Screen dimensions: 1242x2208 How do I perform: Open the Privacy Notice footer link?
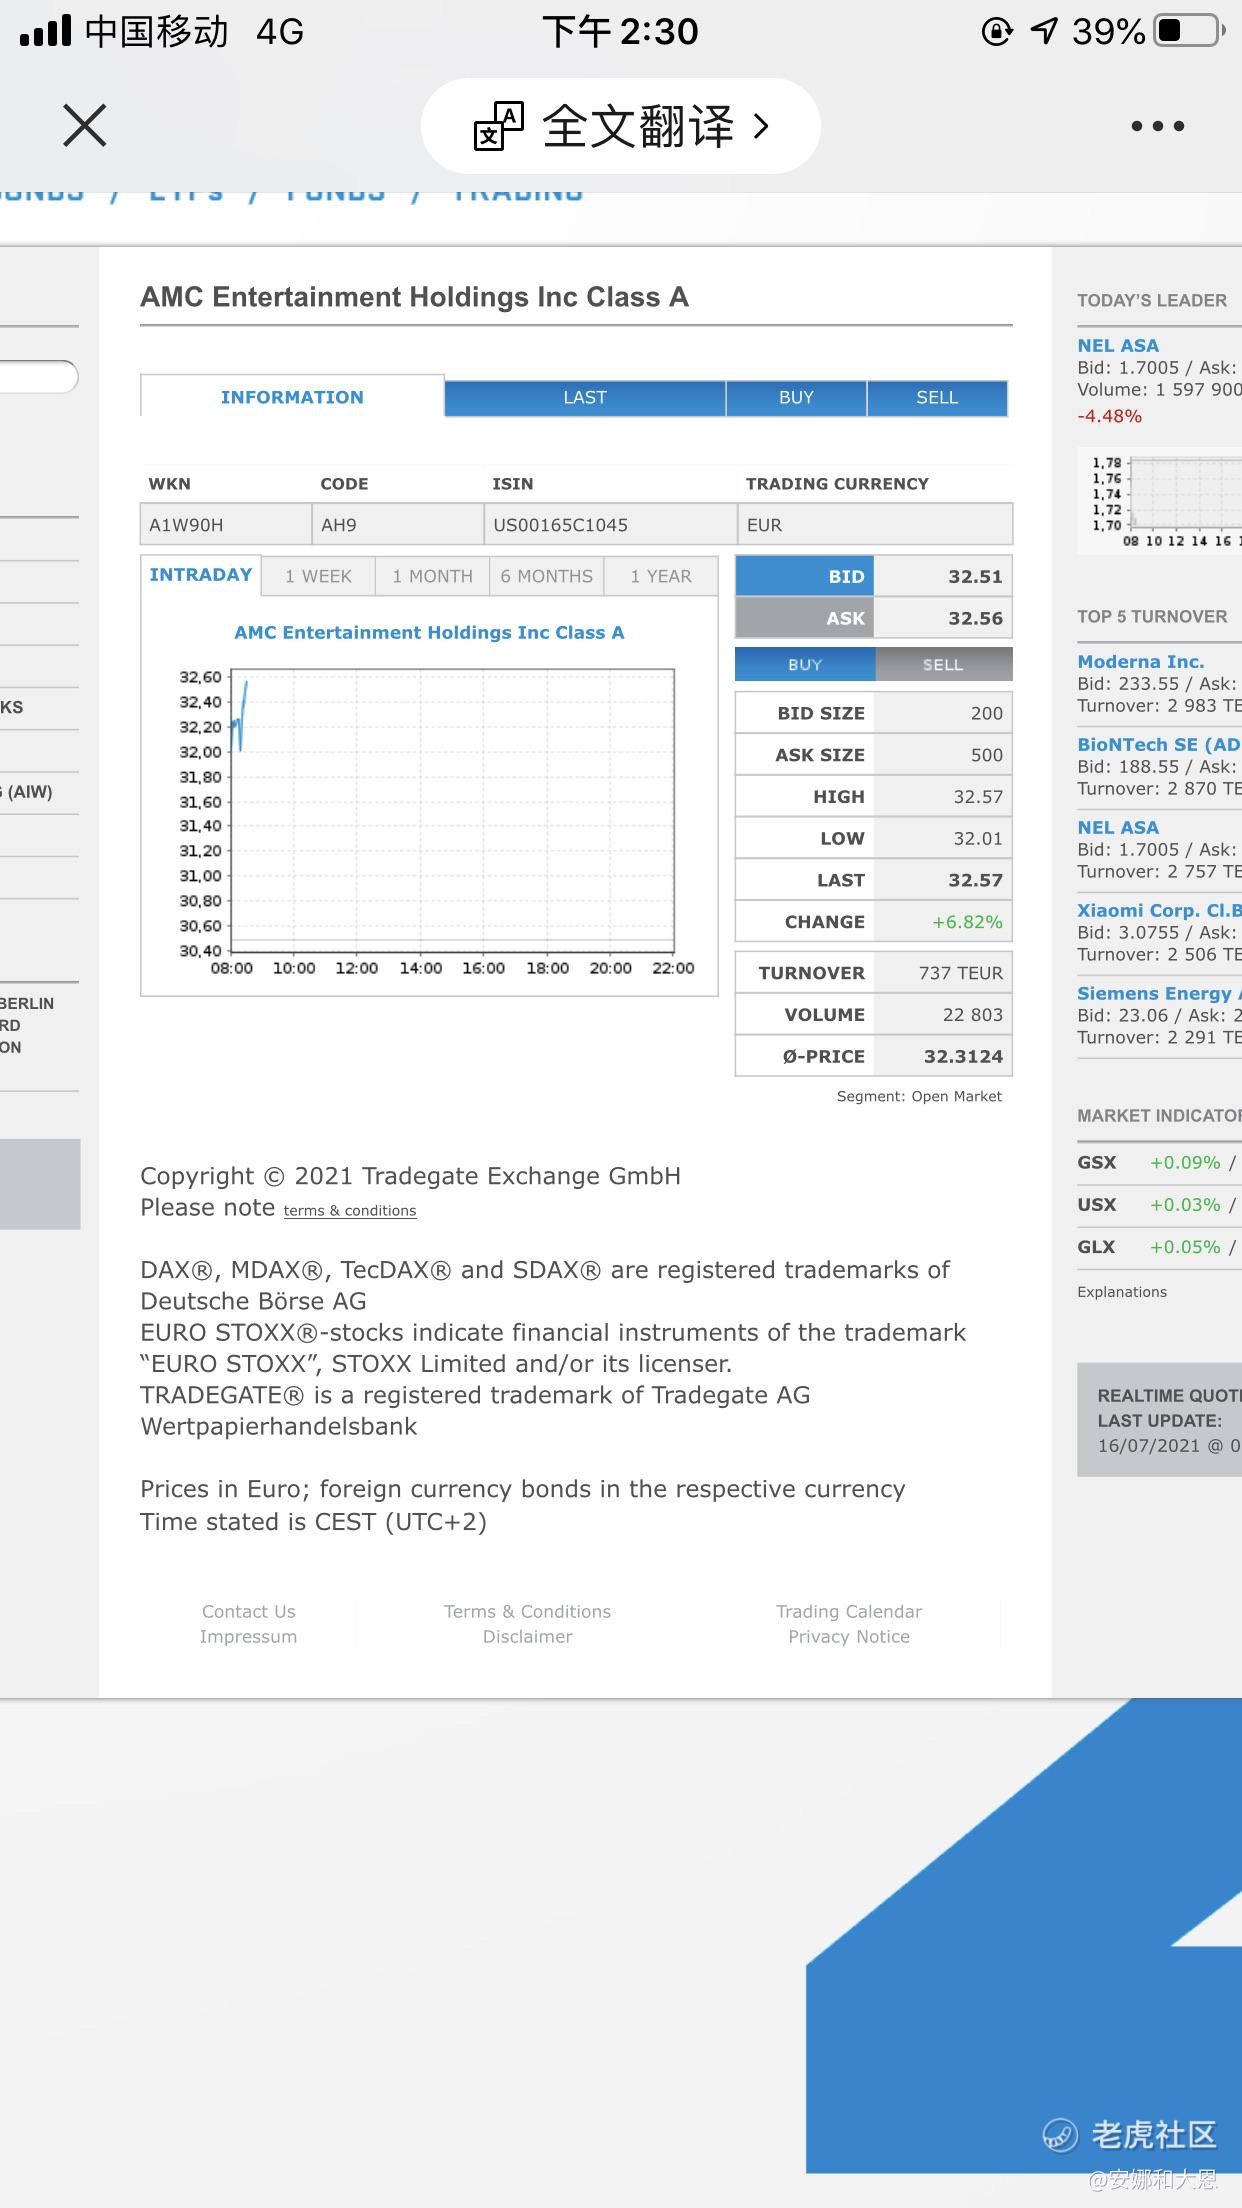pyautogui.click(x=849, y=1637)
